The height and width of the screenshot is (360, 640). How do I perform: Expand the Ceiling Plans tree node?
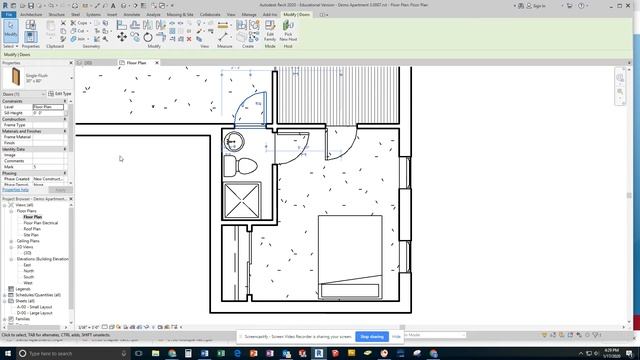(11, 241)
